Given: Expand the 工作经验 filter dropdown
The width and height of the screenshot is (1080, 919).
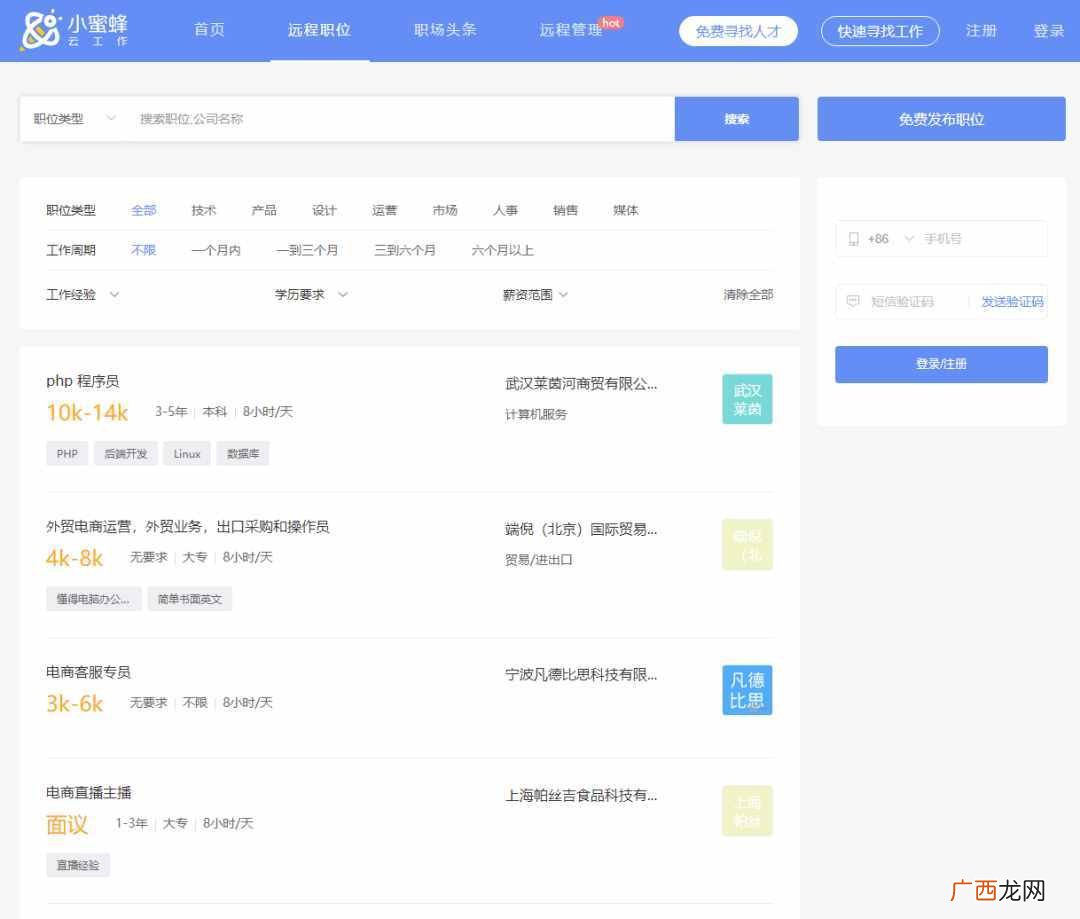Looking at the screenshot, I should (83, 295).
